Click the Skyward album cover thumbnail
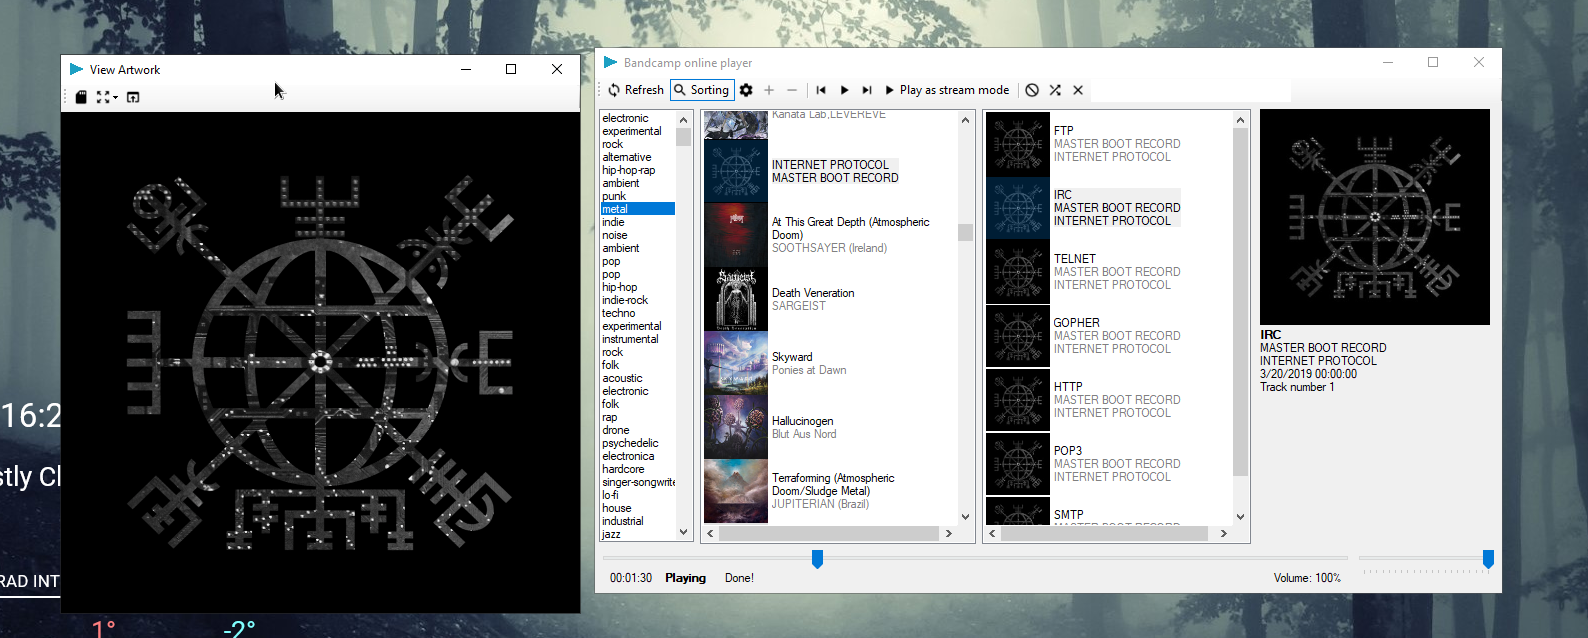The width and height of the screenshot is (1588, 638). pos(736,363)
